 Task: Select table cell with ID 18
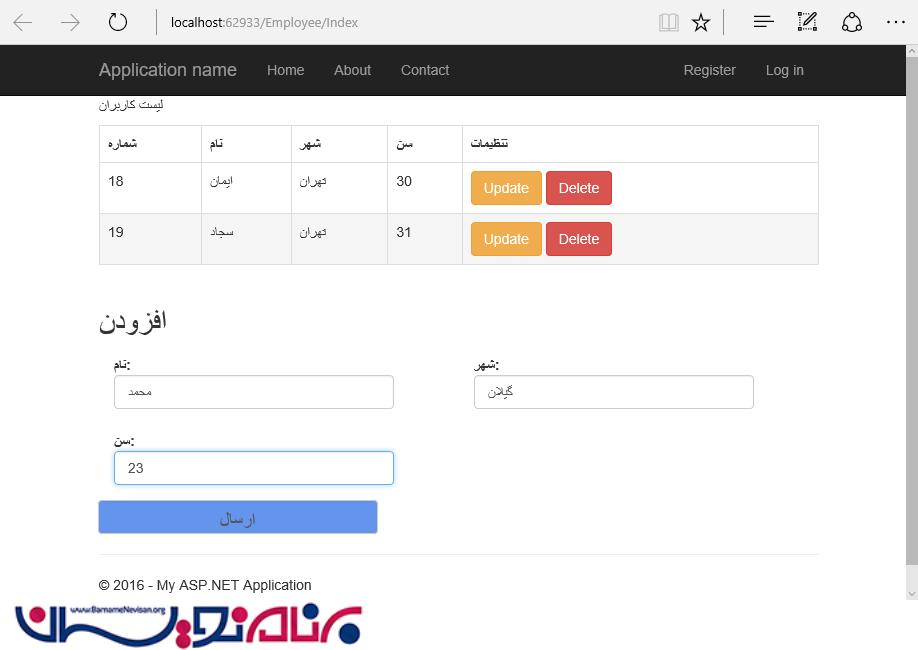pyautogui.click(x=150, y=188)
